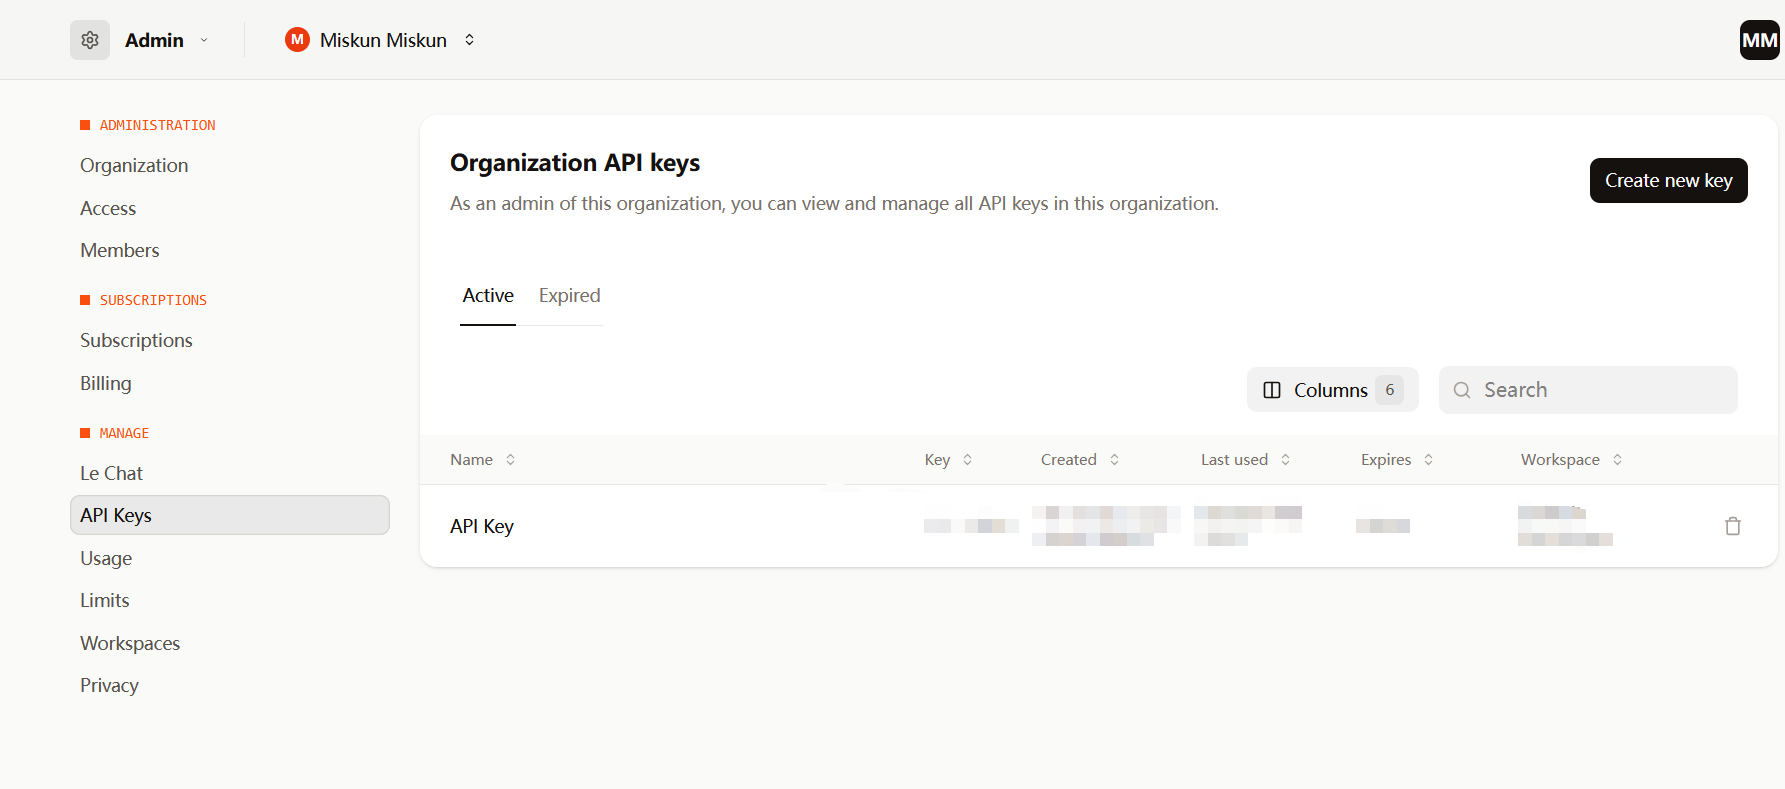Open the MM user avatar menu
This screenshot has width=1785, height=789.
(x=1760, y=40)
